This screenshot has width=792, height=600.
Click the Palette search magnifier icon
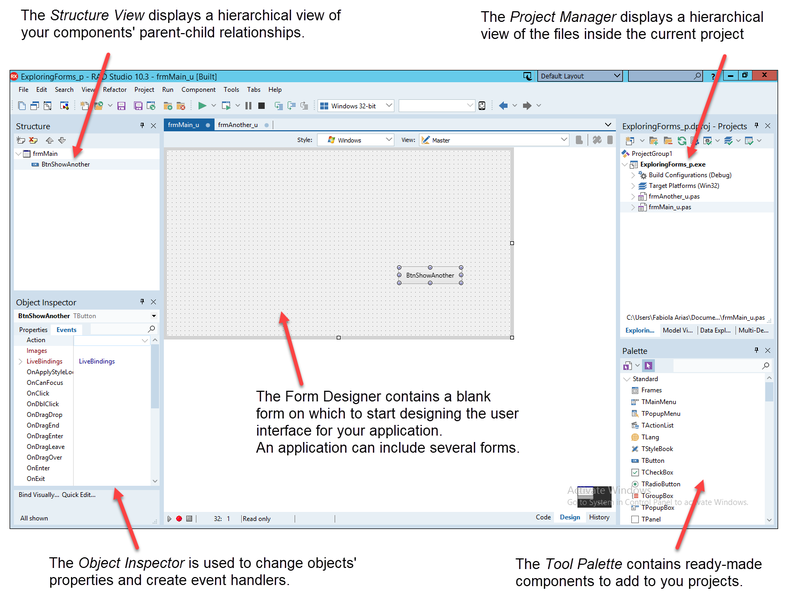coord(766,366)
